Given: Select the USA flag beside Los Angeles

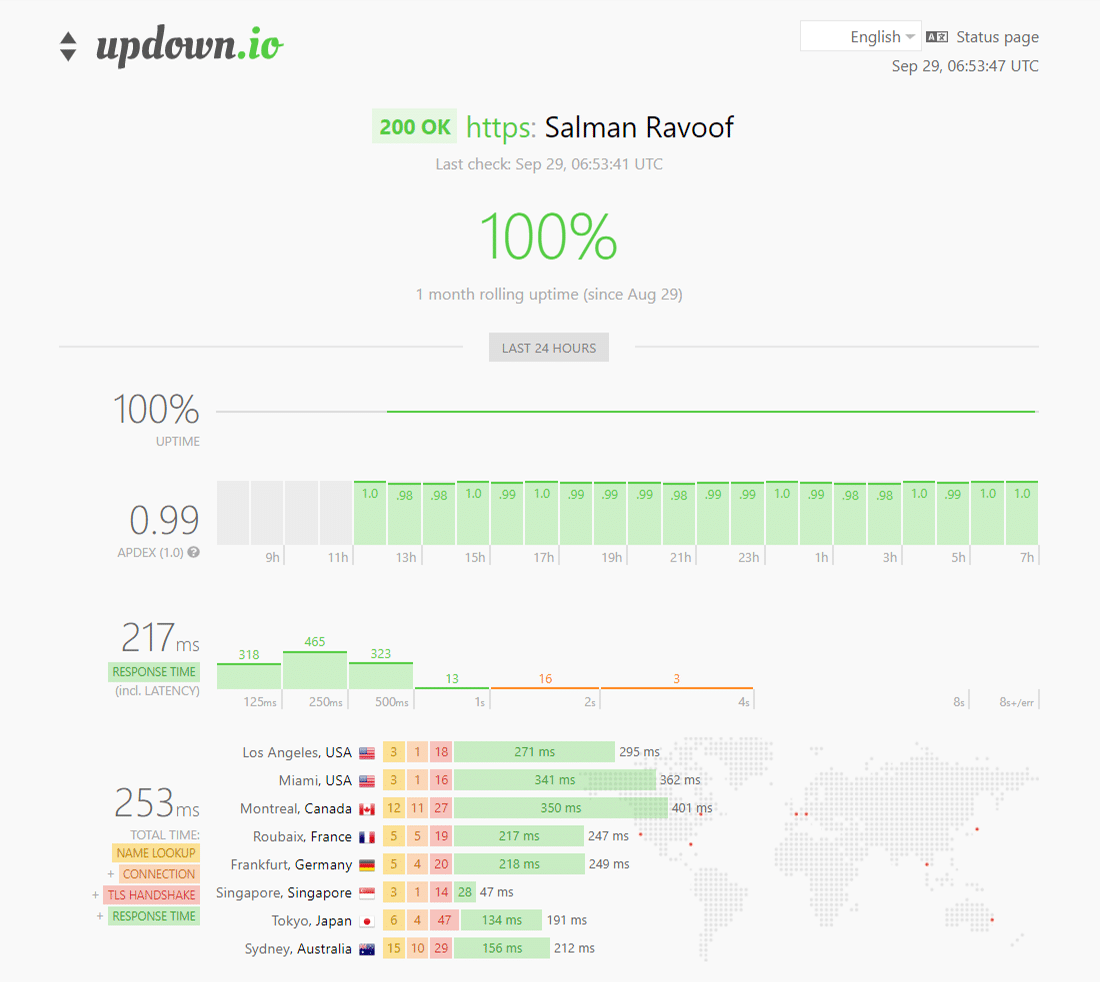Looking at the screenshot, I should click(367, 752).
